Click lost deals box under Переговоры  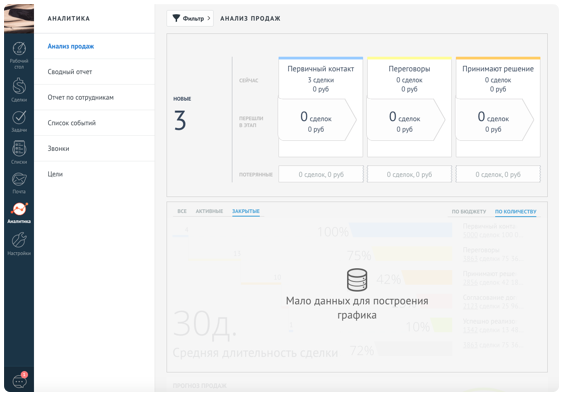409,174
